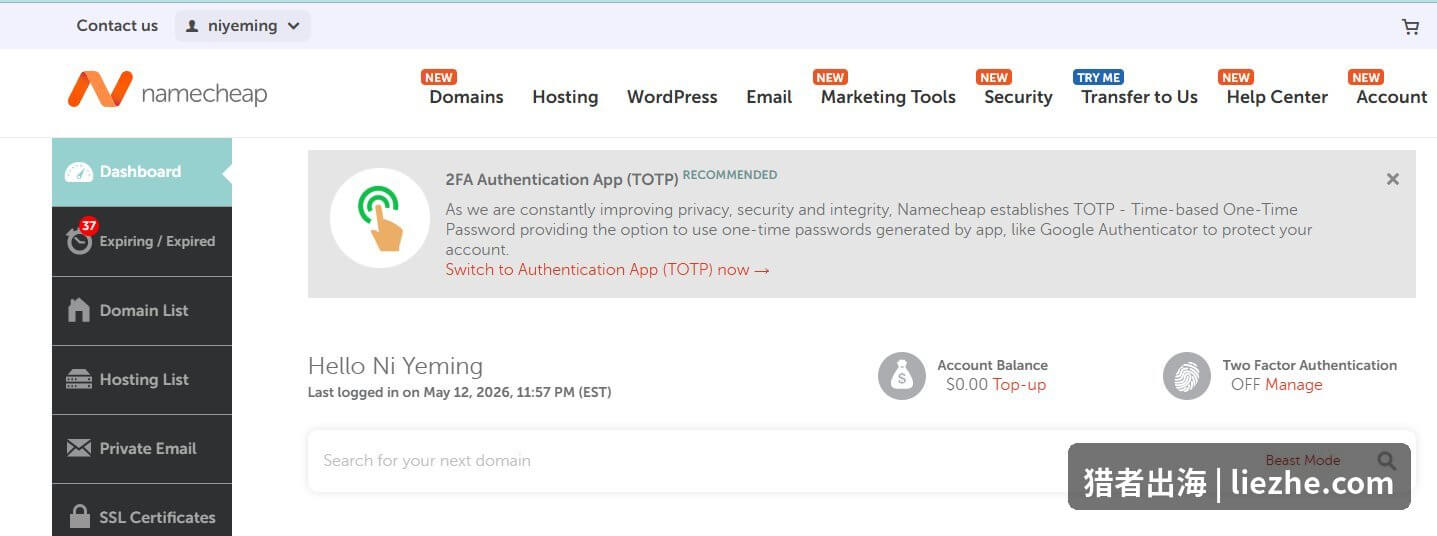Open the shopping cart icon

[1410, 27]
